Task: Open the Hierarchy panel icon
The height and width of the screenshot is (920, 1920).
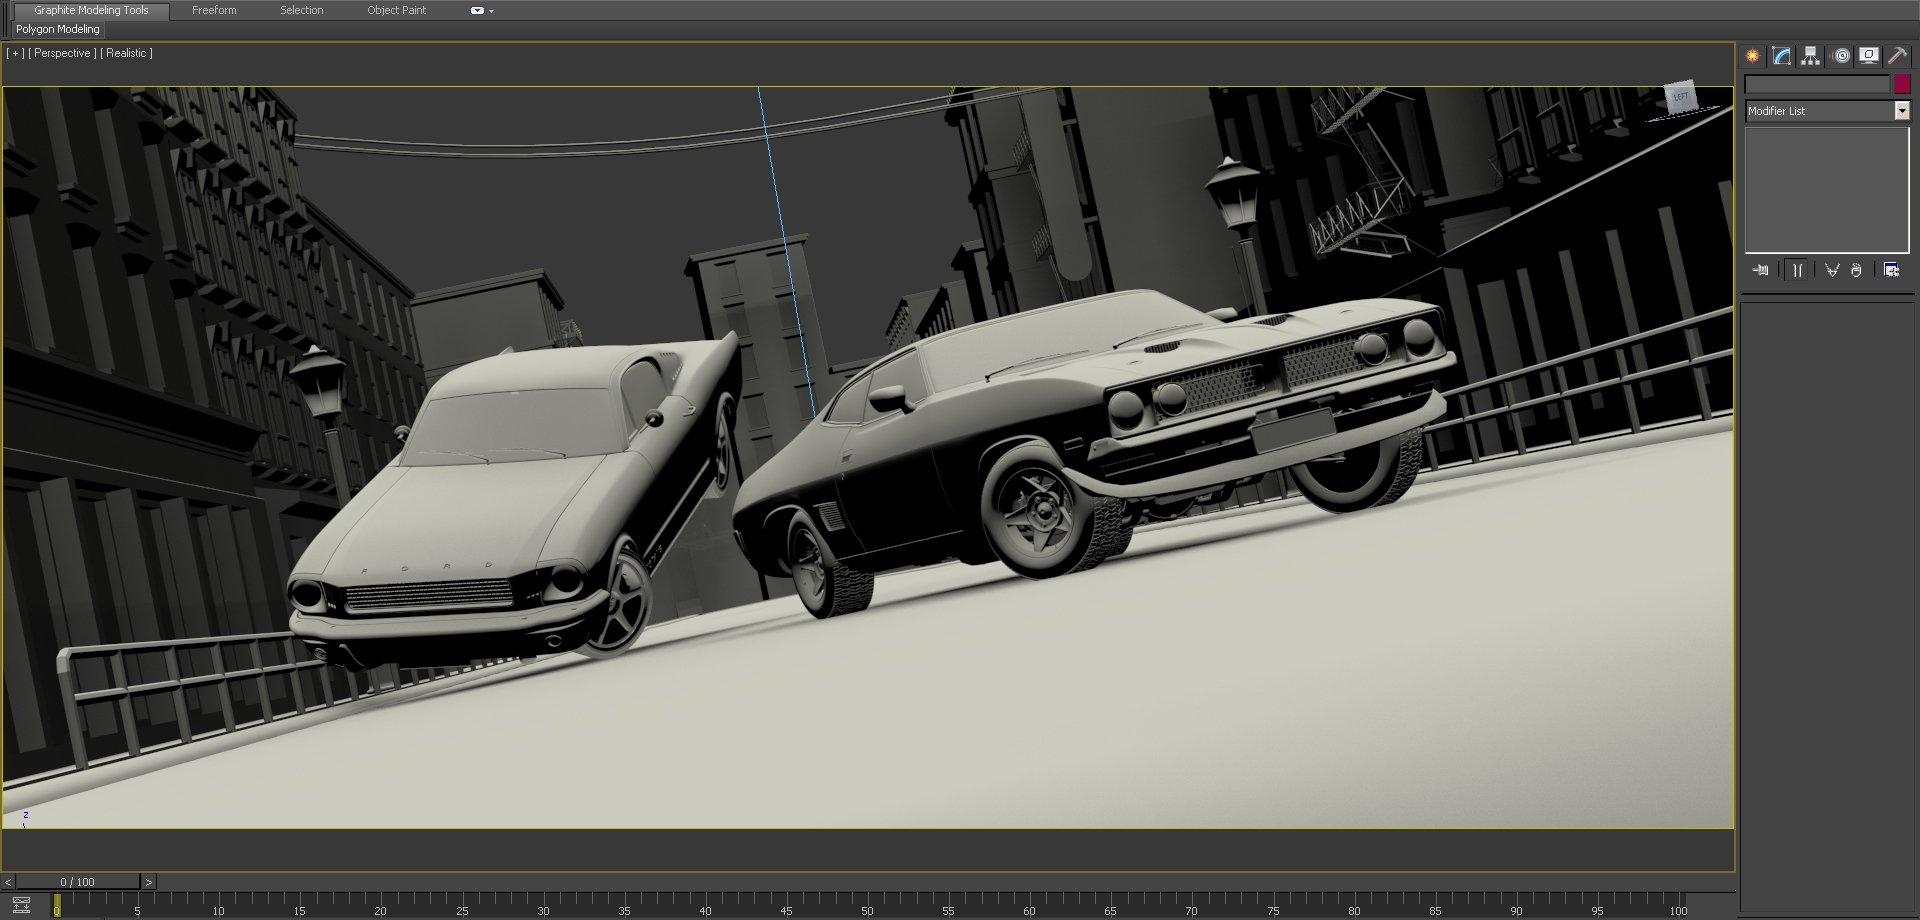Action: [x=1810, y=56]
